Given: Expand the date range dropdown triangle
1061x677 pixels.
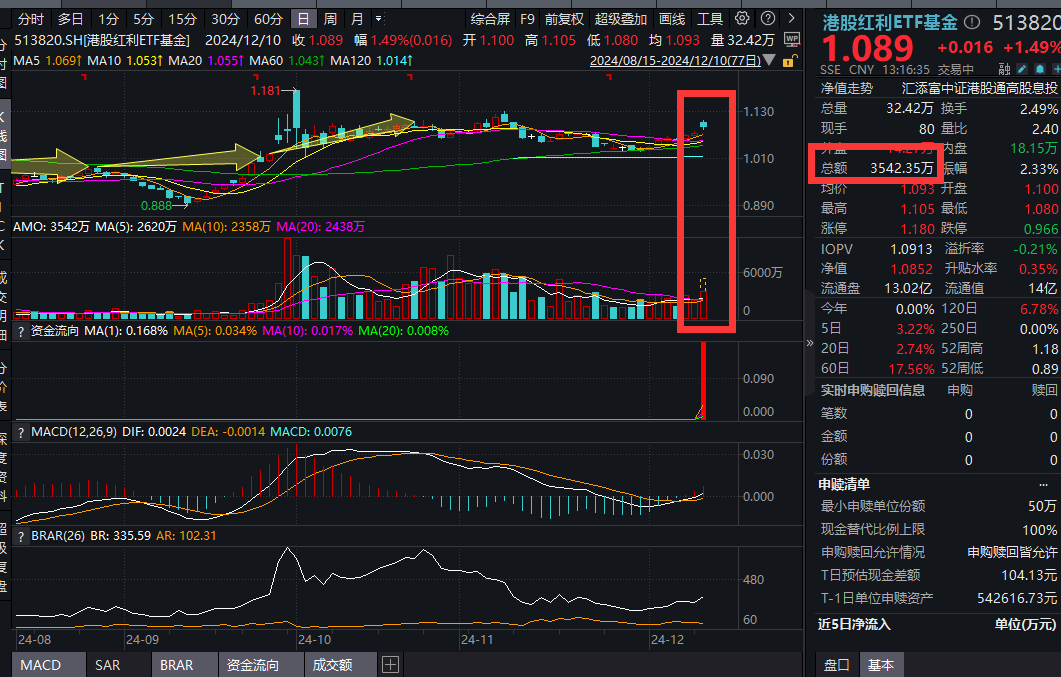Looking at the screenshot, I should pos(768,61).
